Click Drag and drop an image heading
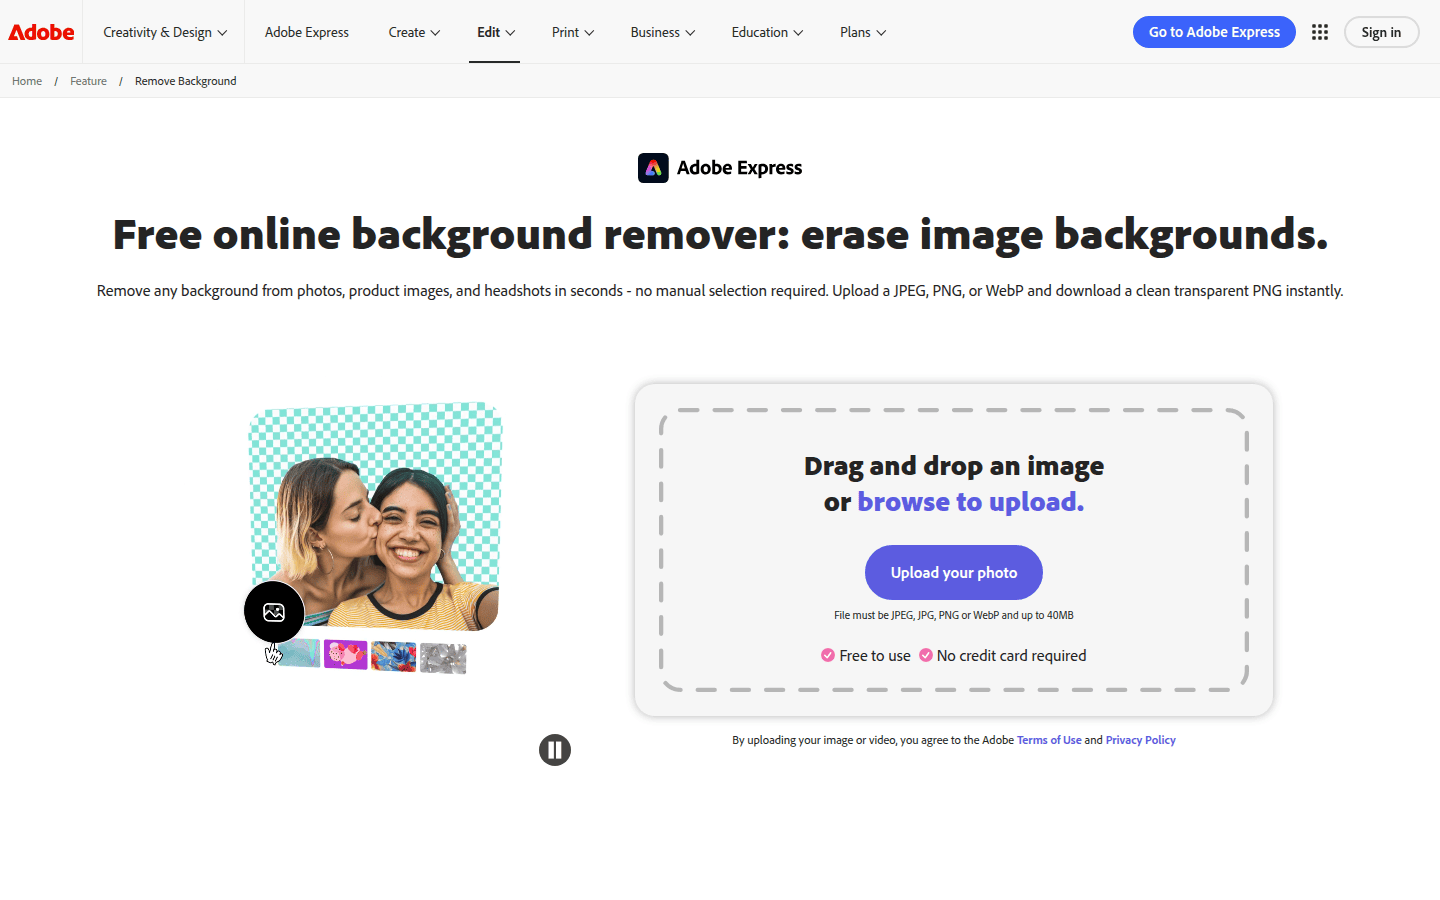 click(x=954, y=466)
